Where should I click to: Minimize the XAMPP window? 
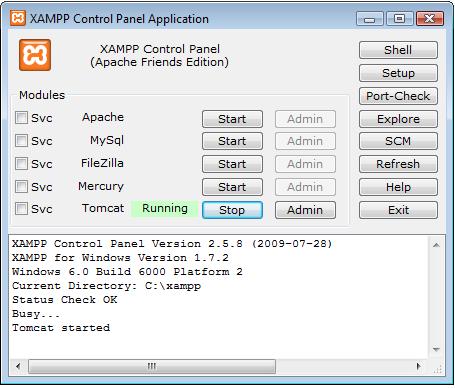coord(370,19)
